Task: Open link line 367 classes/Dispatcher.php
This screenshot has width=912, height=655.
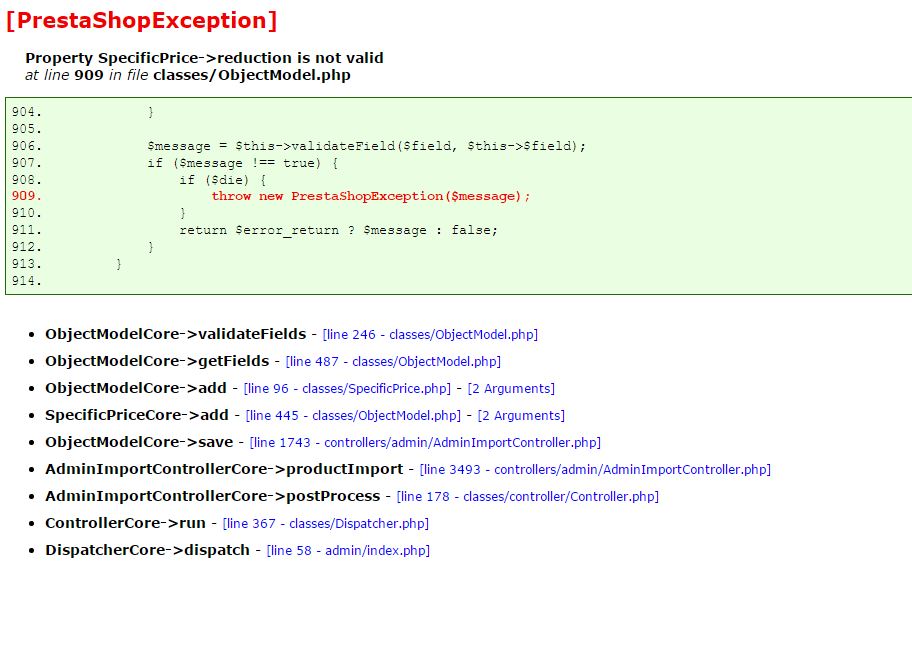Action: [x=326, y=524]
